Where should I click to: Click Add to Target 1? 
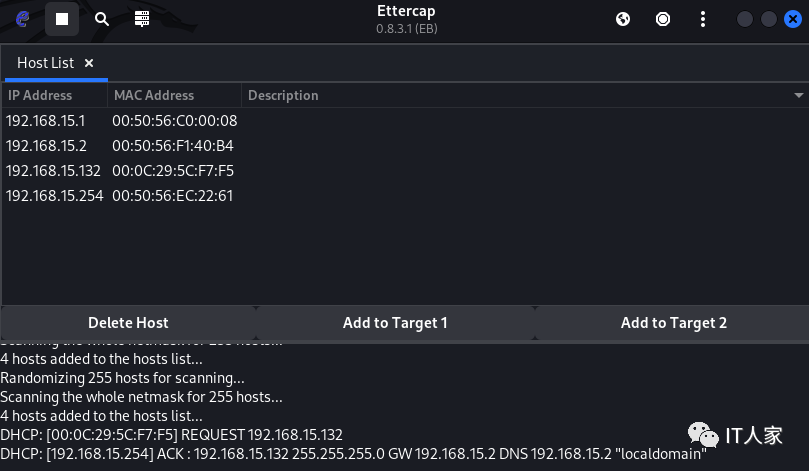[395, 323]
